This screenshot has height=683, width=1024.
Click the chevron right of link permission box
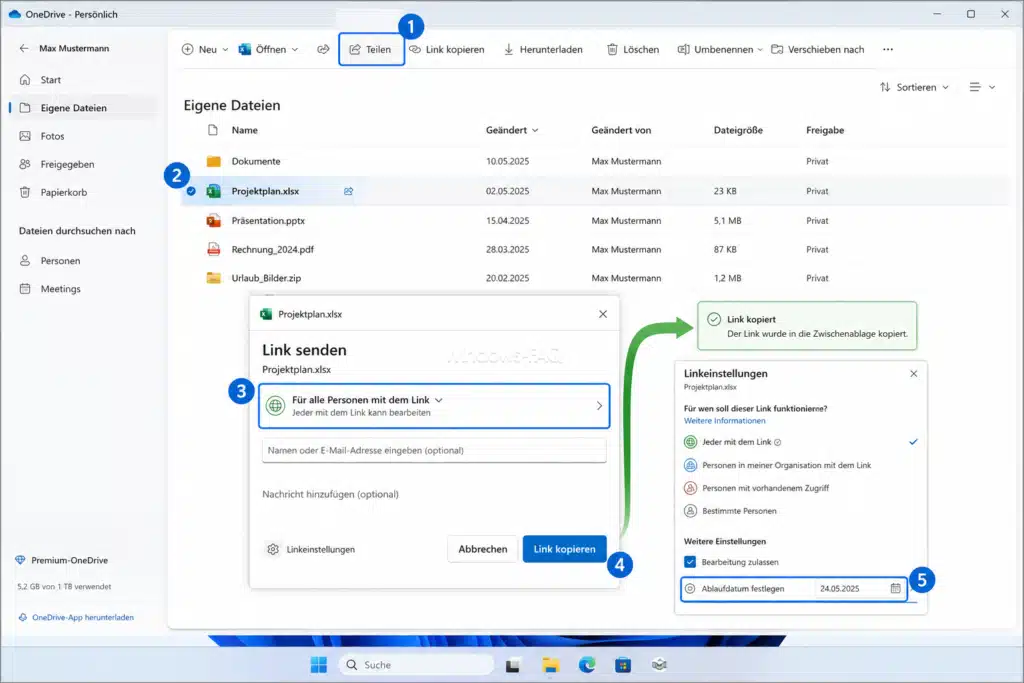click(x=599, y=406)
